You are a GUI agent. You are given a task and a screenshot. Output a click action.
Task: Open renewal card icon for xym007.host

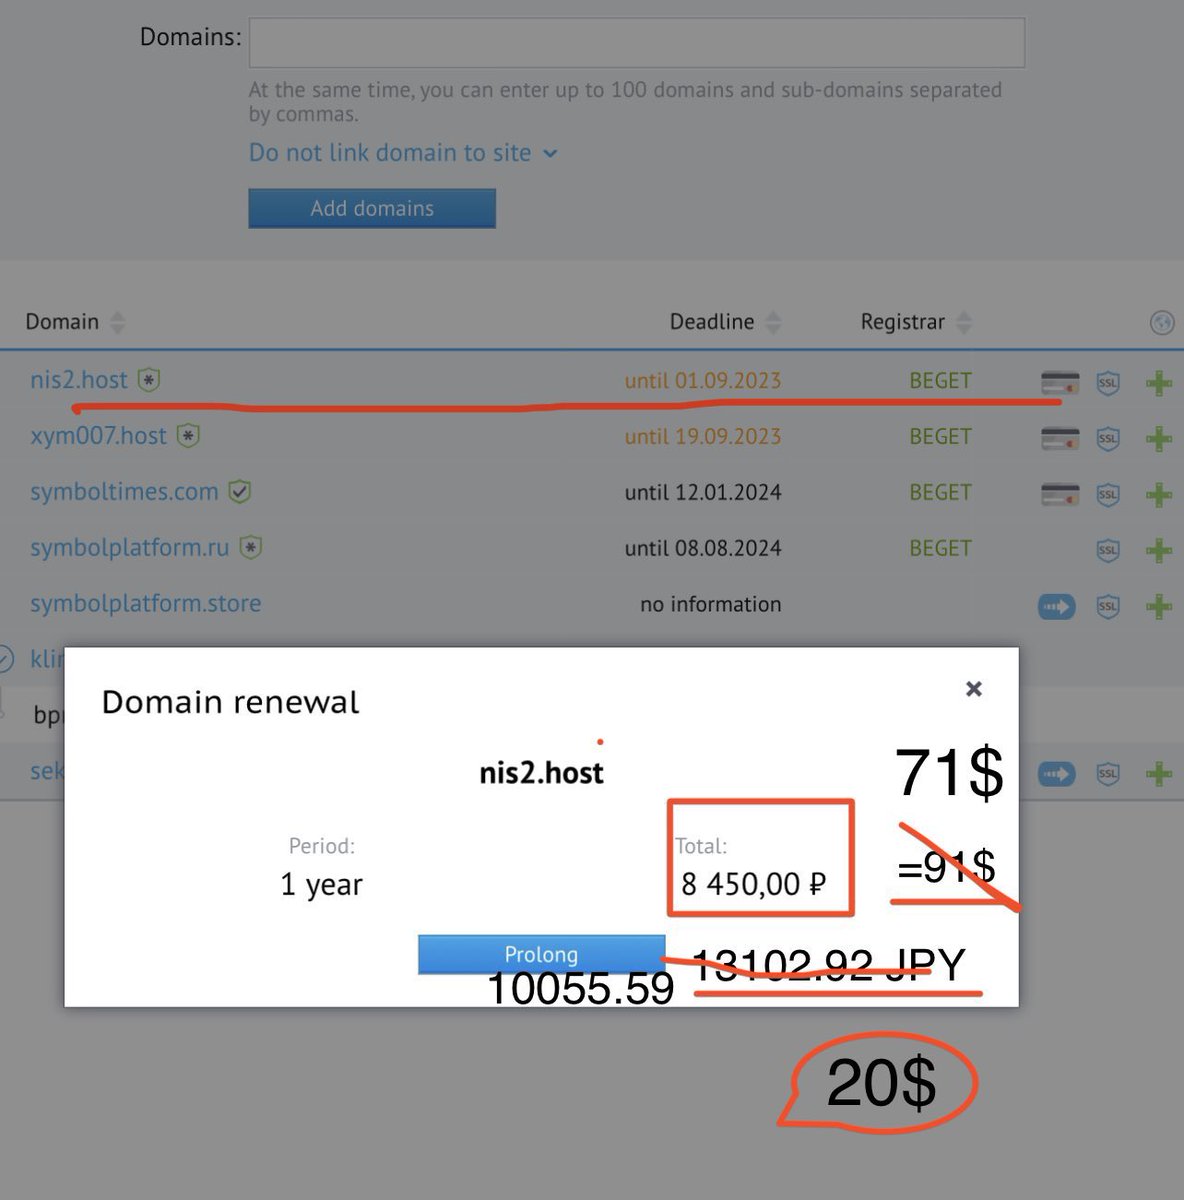coord(1060,438)
